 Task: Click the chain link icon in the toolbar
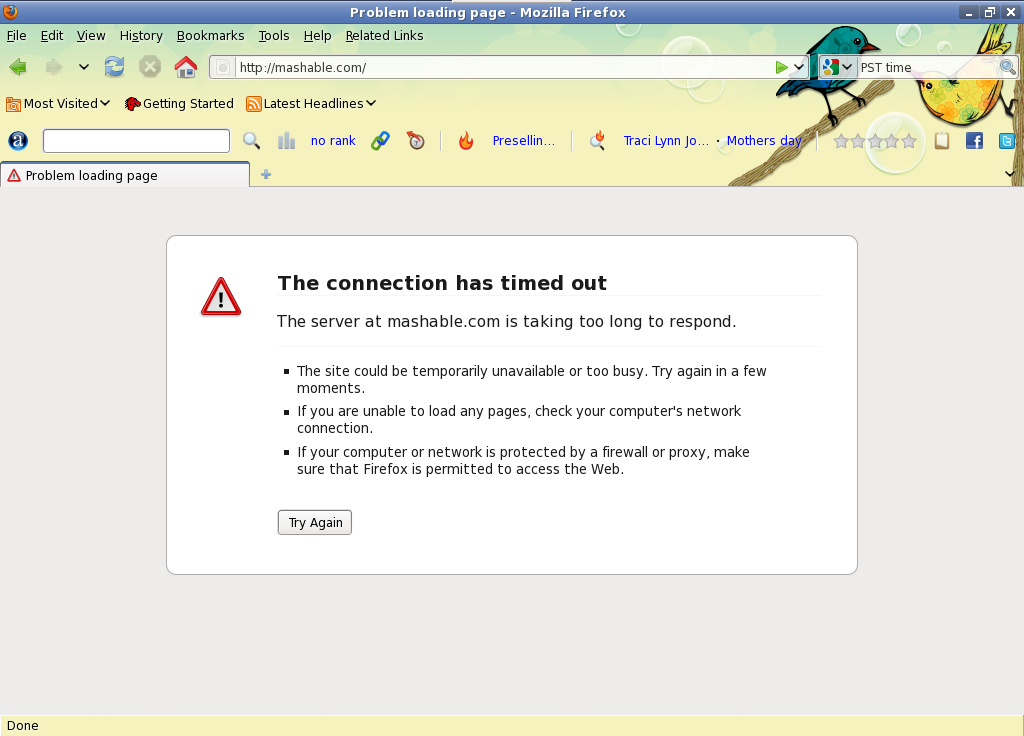point(380,140)
